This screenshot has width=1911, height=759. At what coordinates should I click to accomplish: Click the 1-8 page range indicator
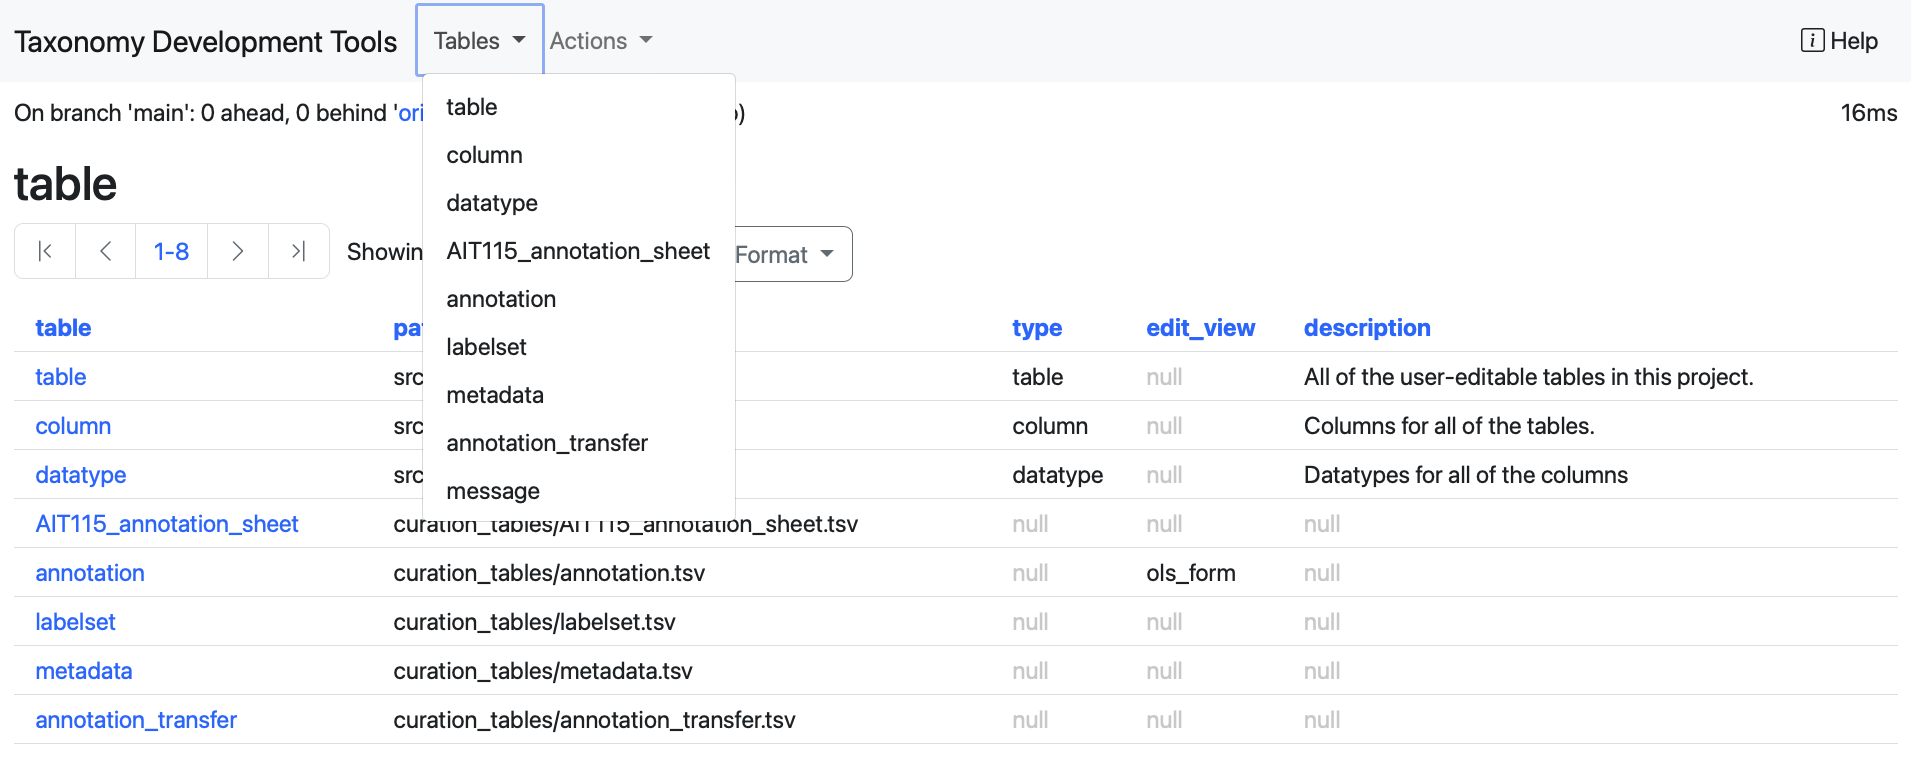171,251
